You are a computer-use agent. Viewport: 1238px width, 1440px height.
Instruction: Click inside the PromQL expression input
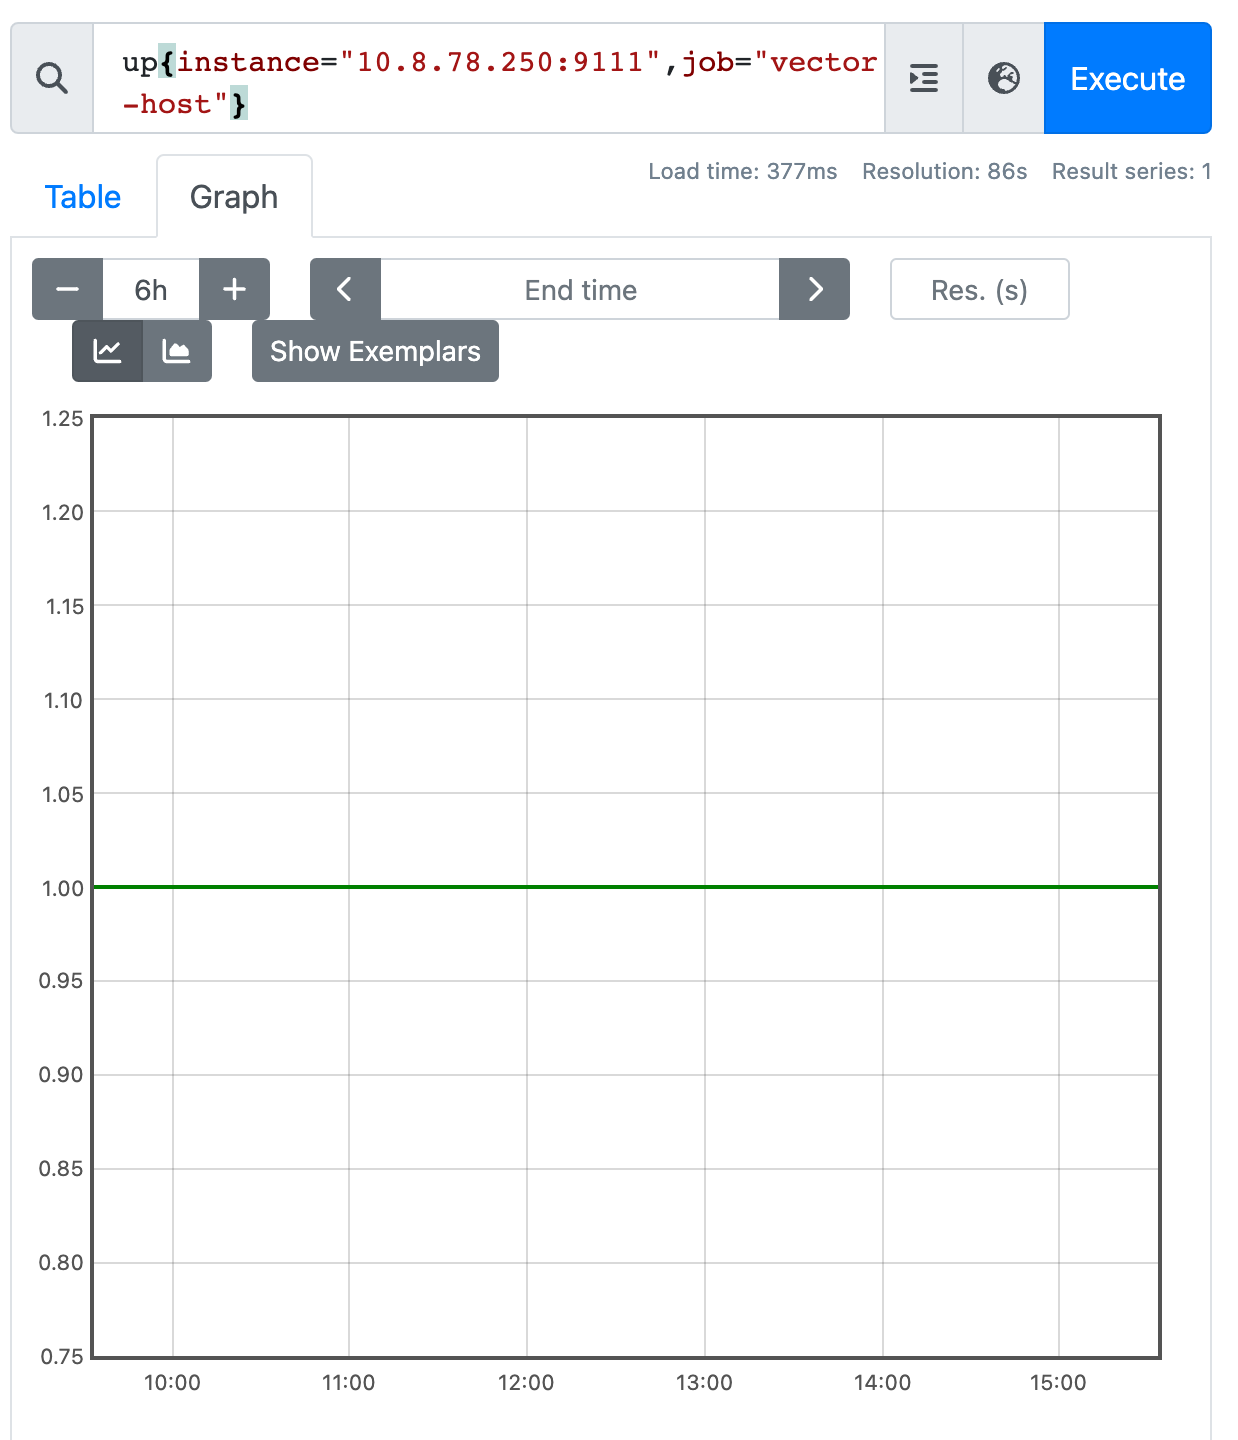pyautogui.click(x=500, y=80)
